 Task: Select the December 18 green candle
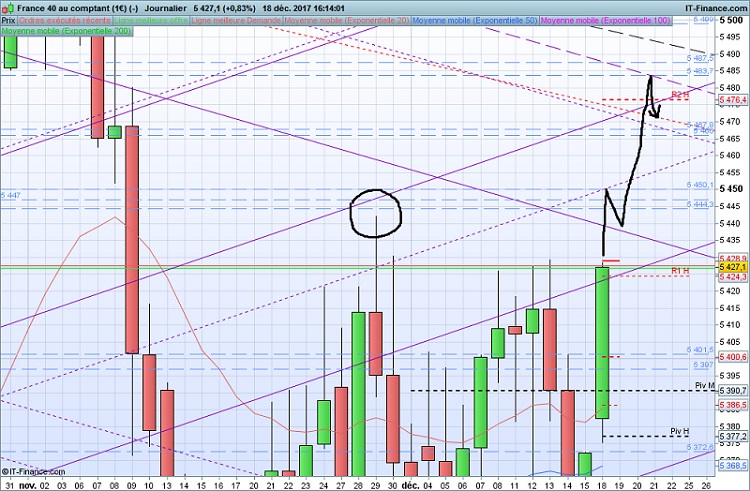602,343
